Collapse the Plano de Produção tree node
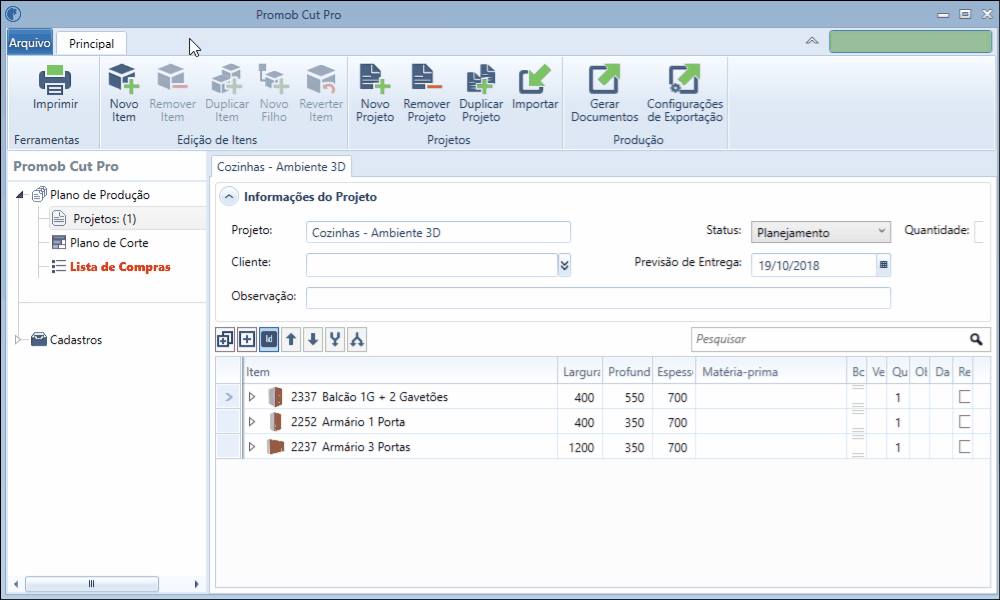 [20, 195]
